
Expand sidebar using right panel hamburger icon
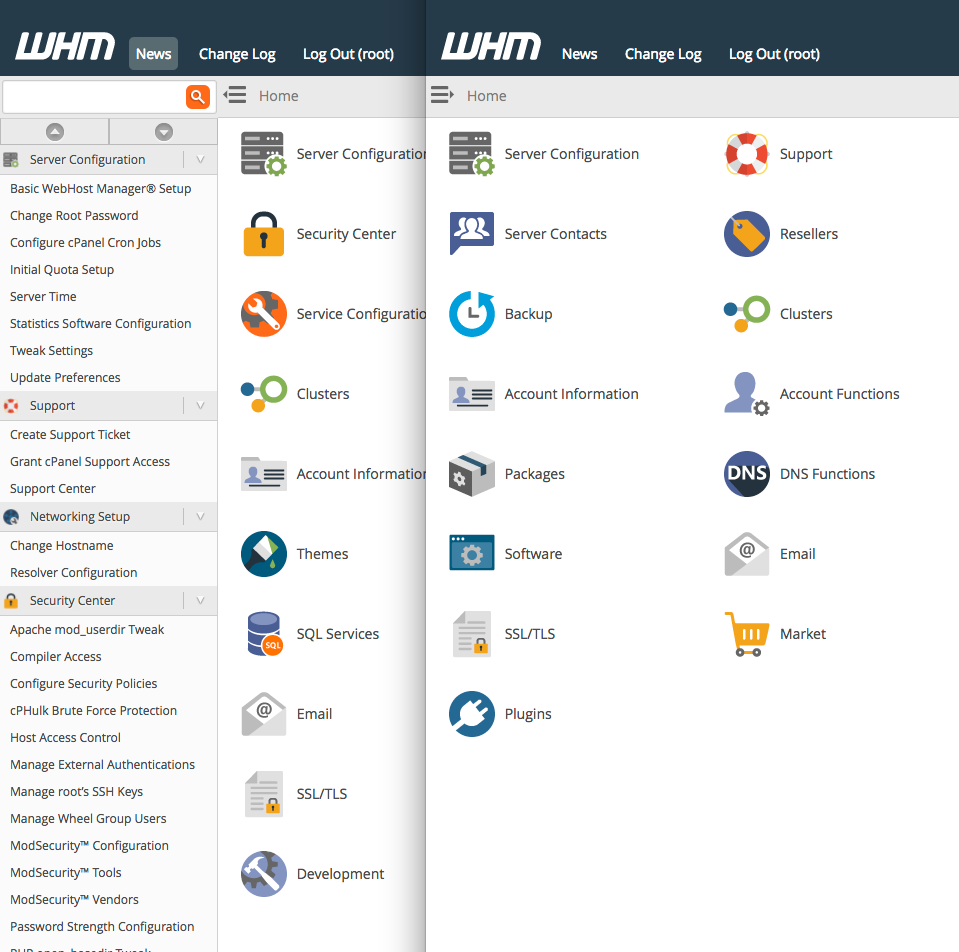[442, 95]
